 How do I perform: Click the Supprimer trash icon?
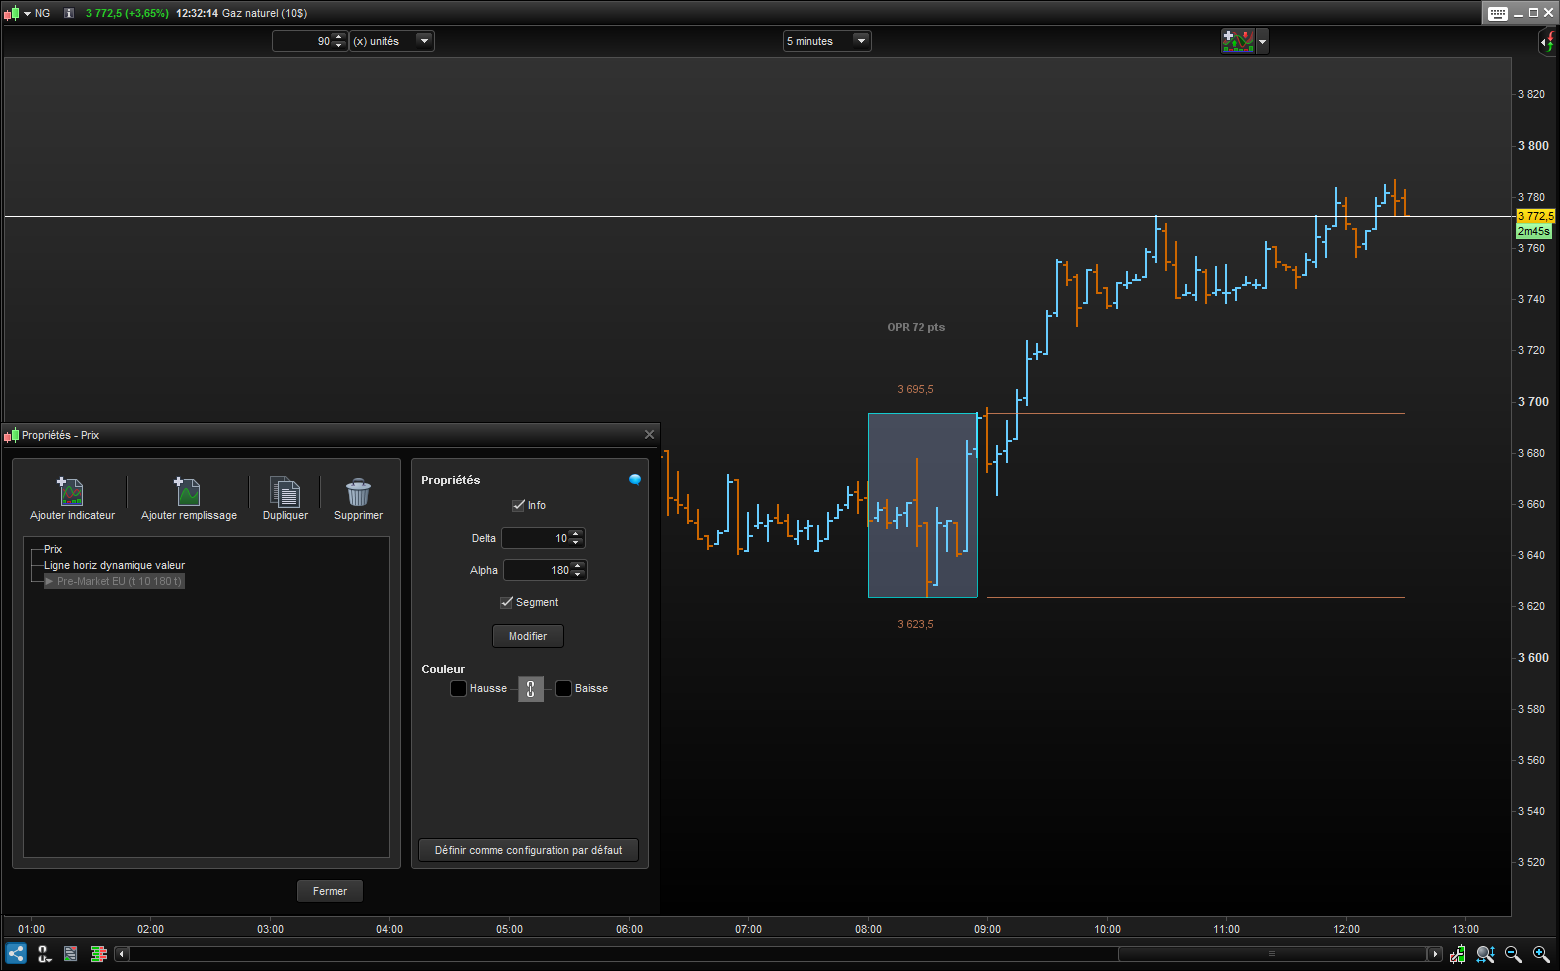click(x=358, y=491)
